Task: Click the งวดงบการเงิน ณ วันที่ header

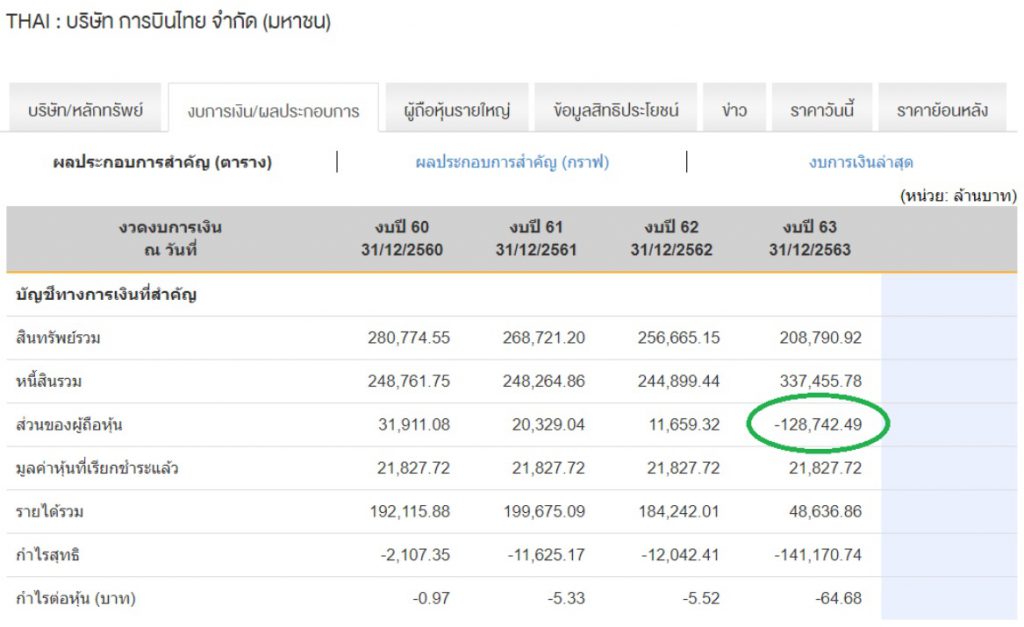Action: [x=170, y=238]
